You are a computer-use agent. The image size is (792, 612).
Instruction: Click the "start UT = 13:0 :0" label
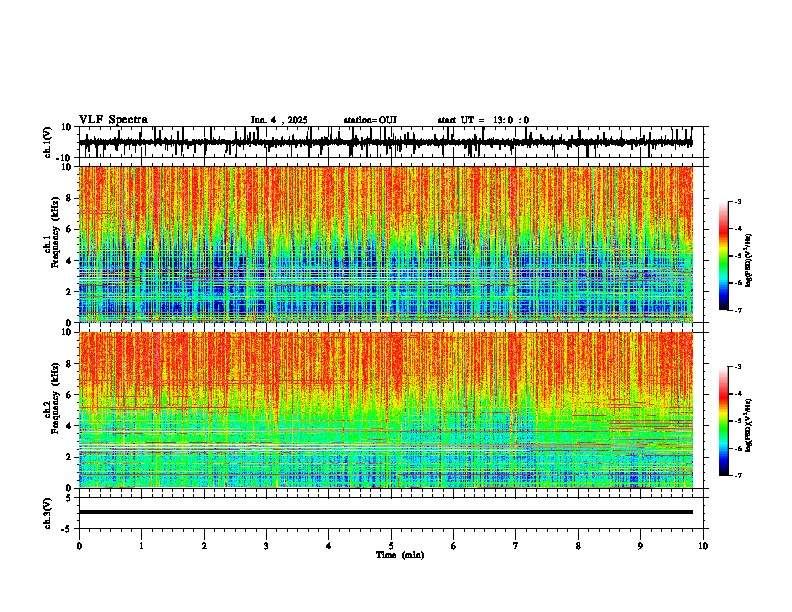pyautogui.click(x=483, y=120)
